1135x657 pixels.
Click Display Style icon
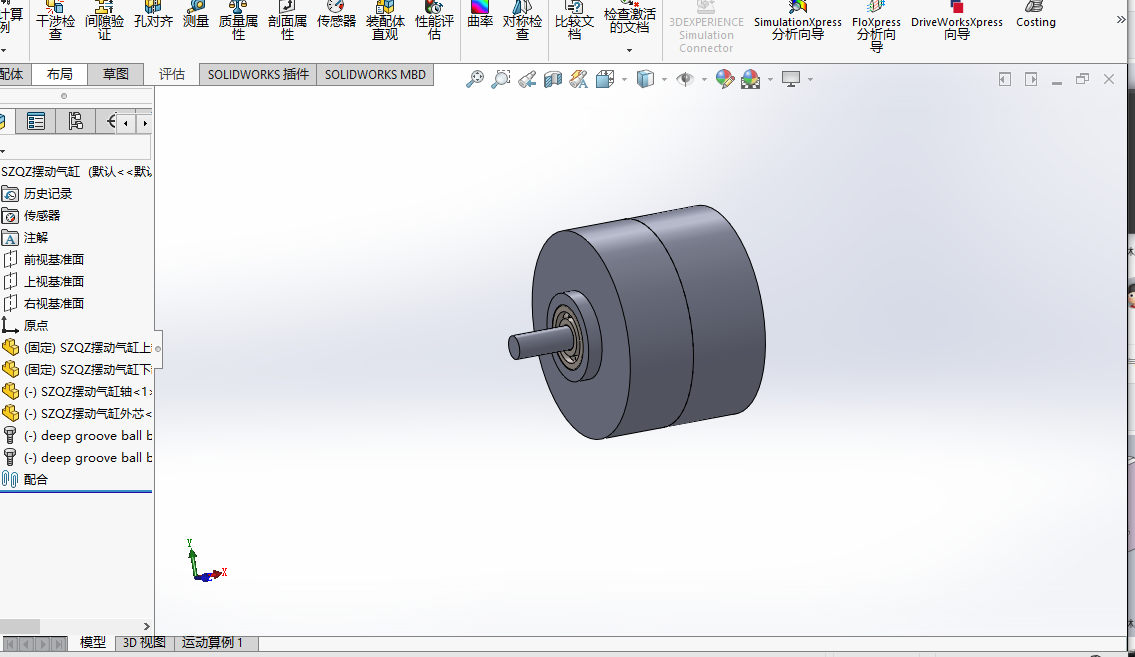(x=645, y=79)
